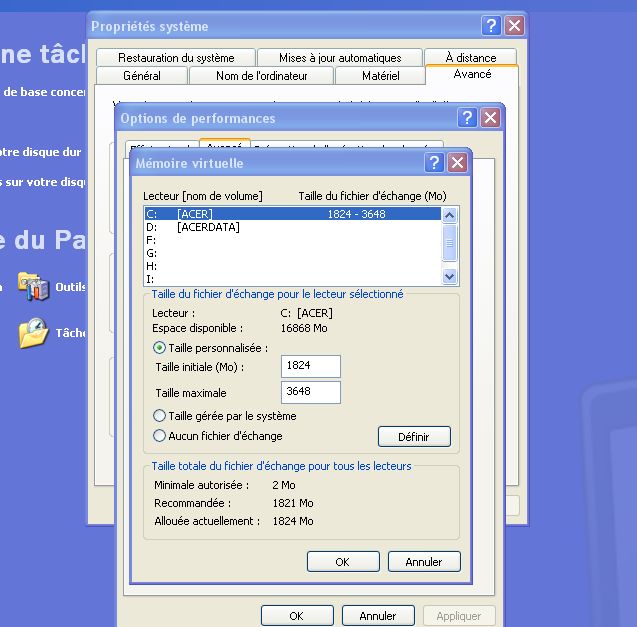Select drive F: in the list

pos(293,240)
